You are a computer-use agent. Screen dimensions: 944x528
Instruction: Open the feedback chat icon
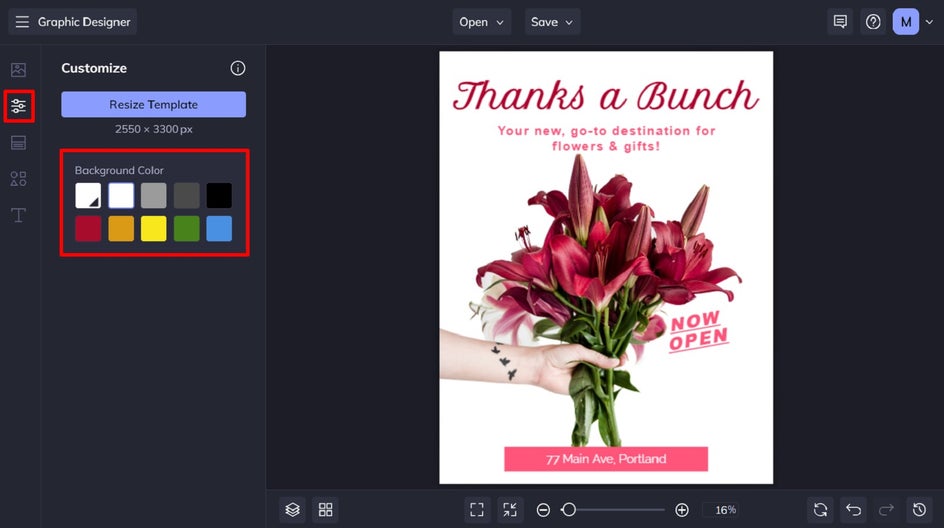pos(840,22)
